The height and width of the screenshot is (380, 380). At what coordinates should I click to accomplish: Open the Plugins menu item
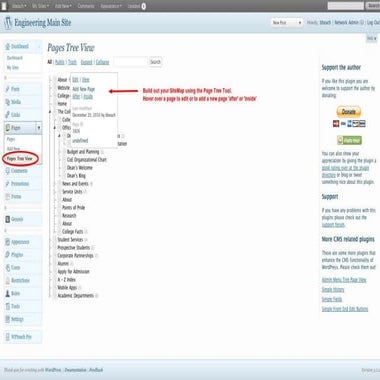coord(17,255)
